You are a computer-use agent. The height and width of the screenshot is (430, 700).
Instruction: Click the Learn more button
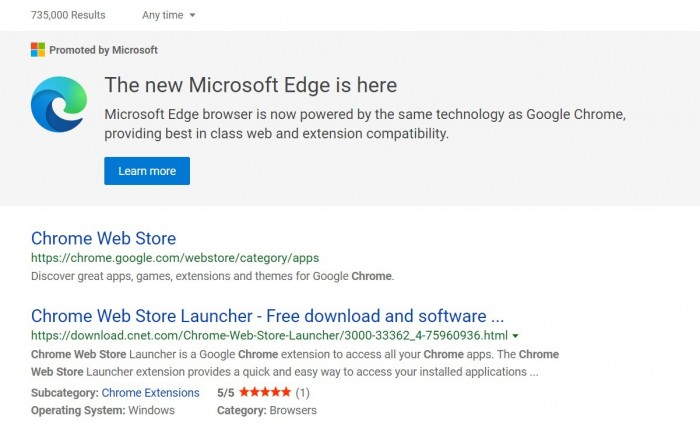tap(147, 171)
